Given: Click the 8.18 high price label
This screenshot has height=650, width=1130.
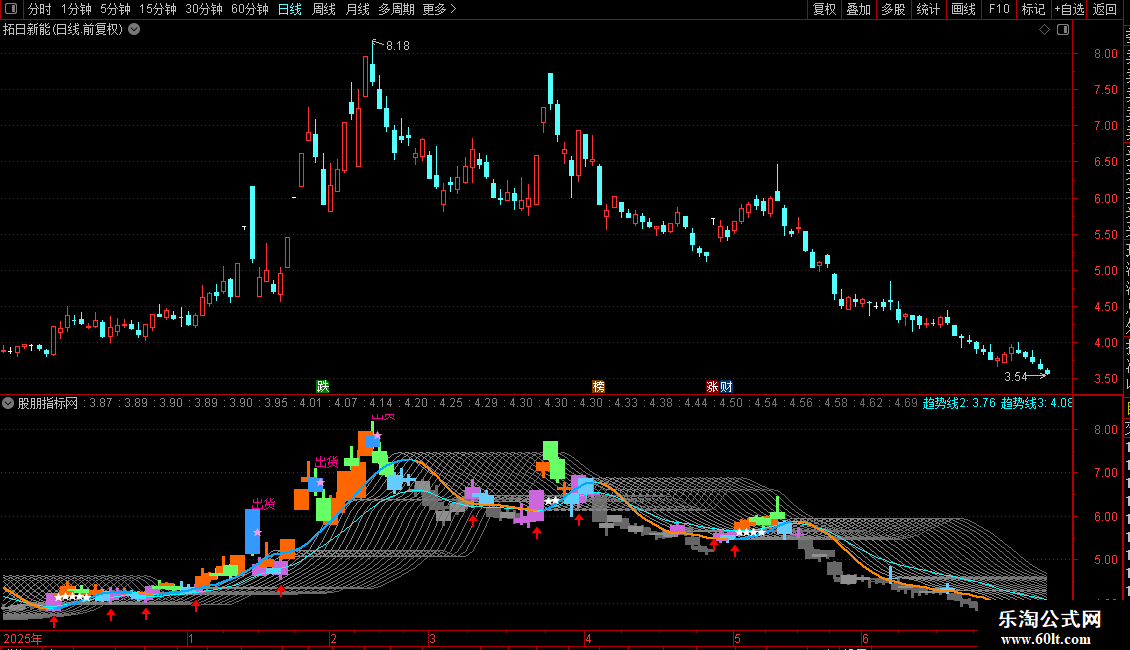Looking at the screenshot, I should click(x=398, y=45).
